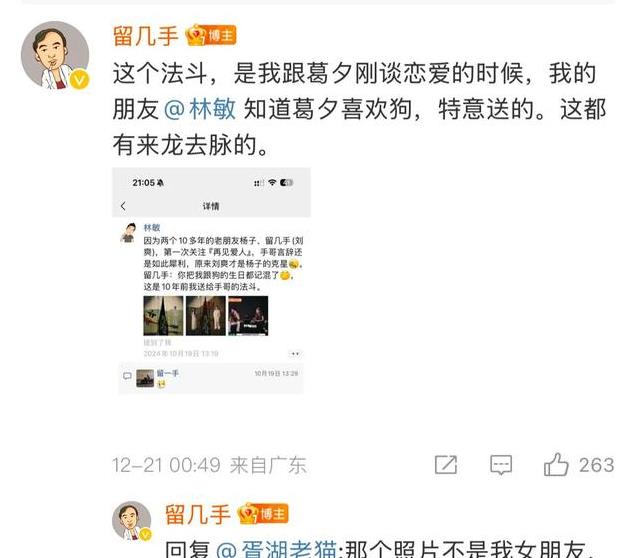The image size is (636, 558).
Task: Tap back arrow in embedded 详情 screenshot
Action: pyautogui.click(x=123, y=206)
